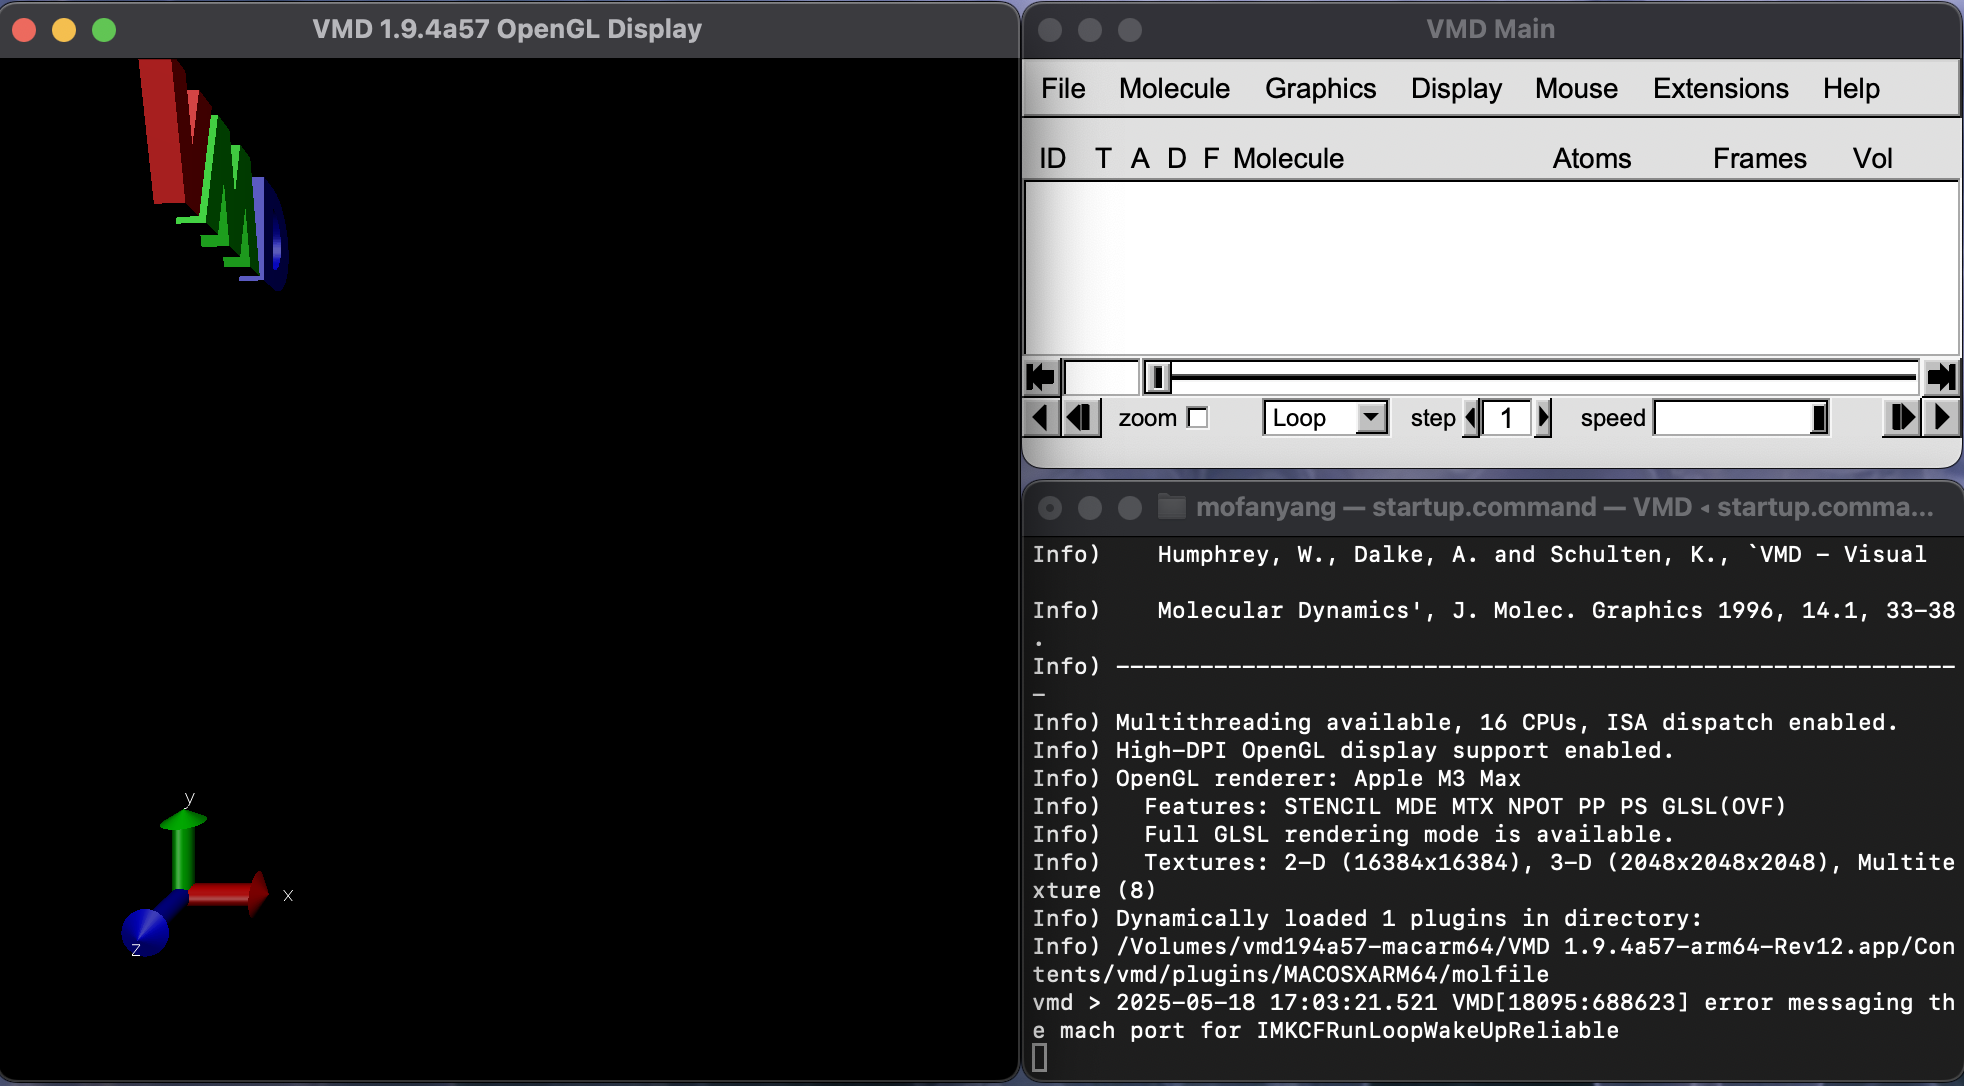Jump to the last frame of the animation
This screenshot has height=1086, width=1964.
pos(1941,377)
